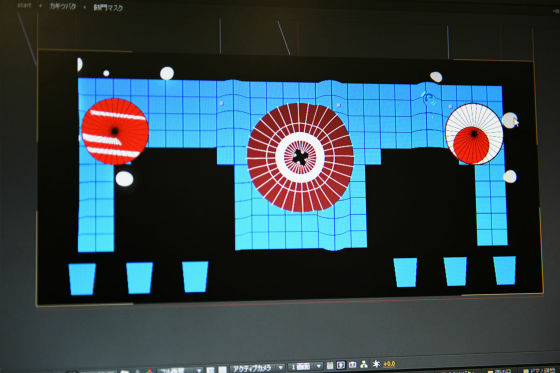Image resolution: width=560 pixels, height=373 pixels.
Task: Open the fast previews icon
Action: (x=341, y=365)
